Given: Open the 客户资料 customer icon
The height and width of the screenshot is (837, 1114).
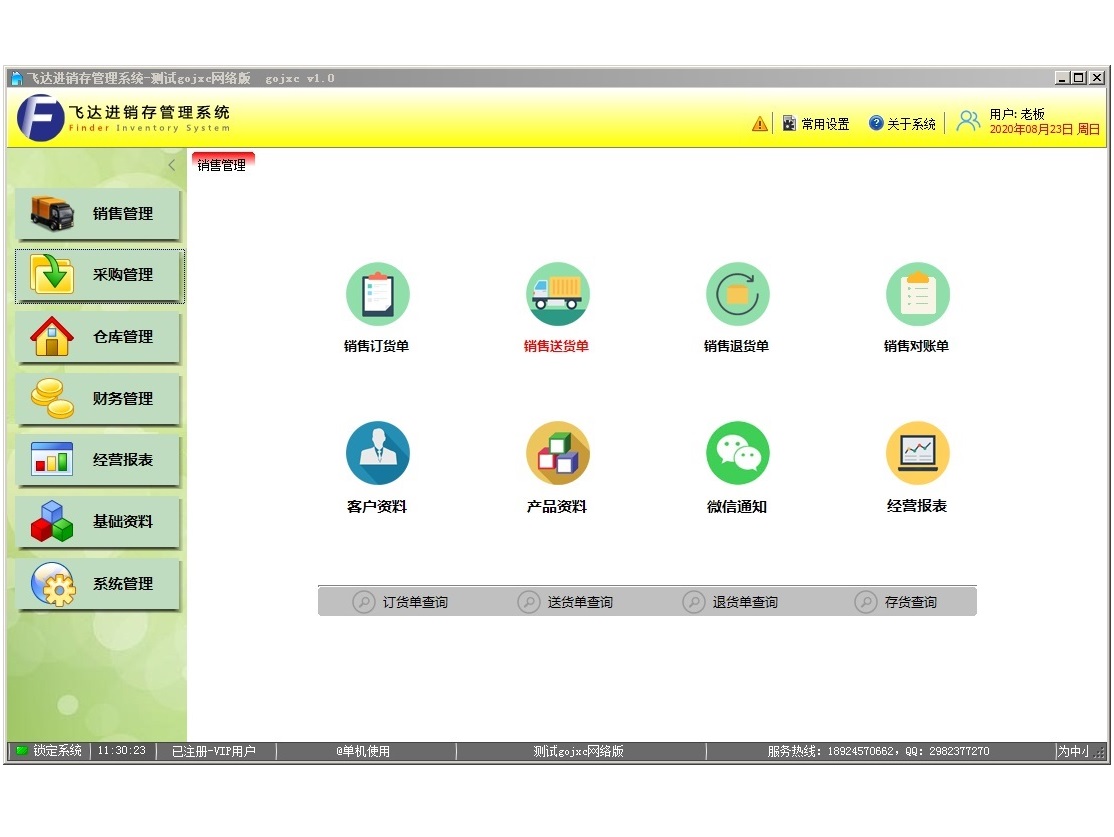Looking at the screenshot, I should click(x=377, y=453).
